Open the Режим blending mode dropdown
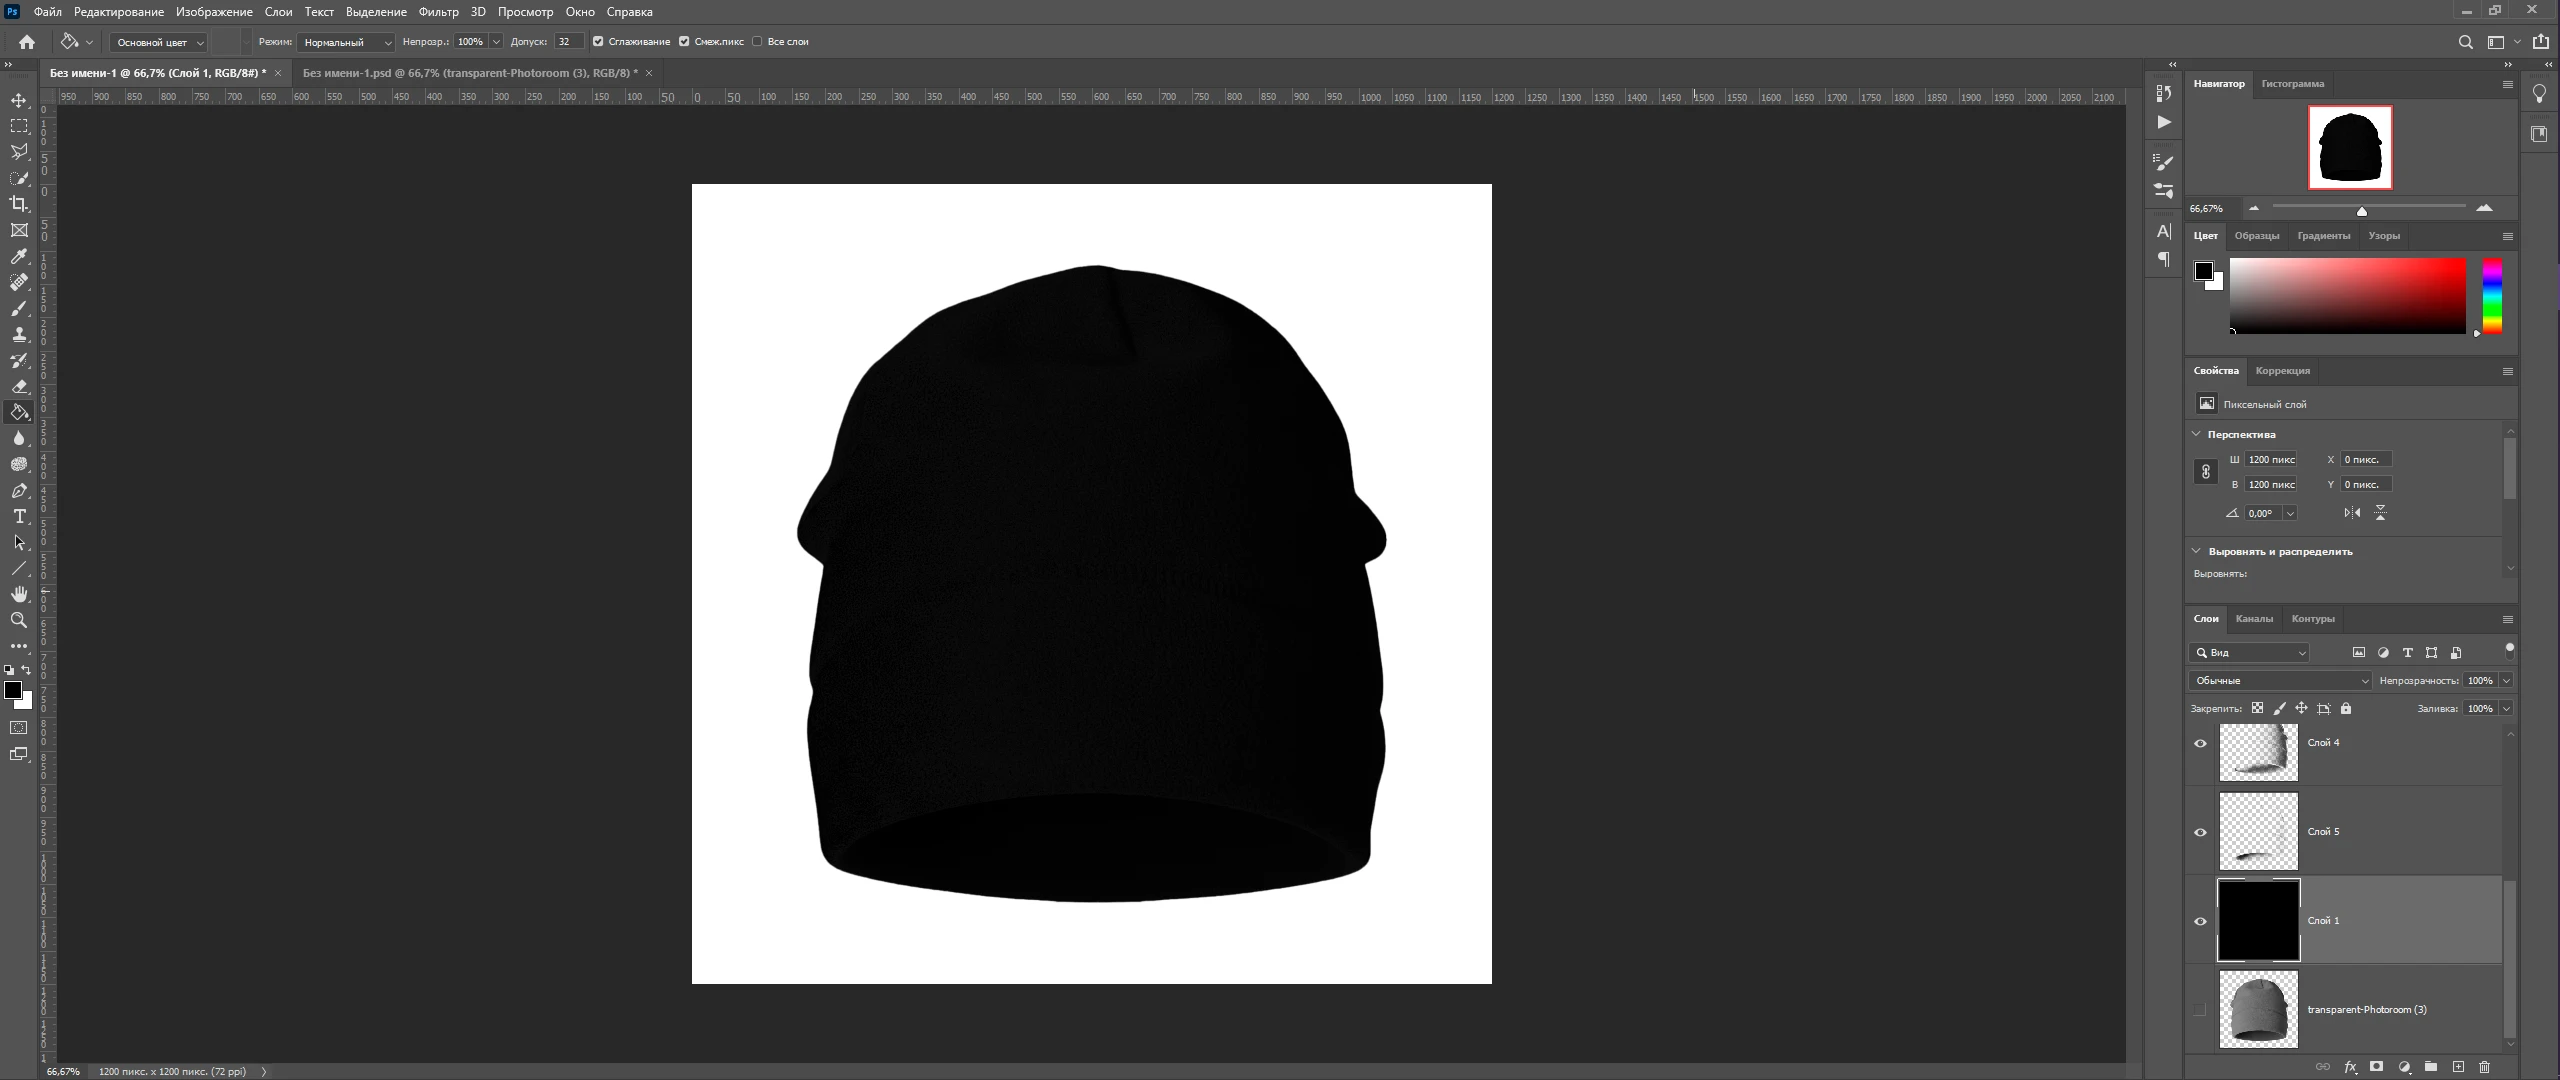2560x1080 pixels. click(x=346, y=42)
